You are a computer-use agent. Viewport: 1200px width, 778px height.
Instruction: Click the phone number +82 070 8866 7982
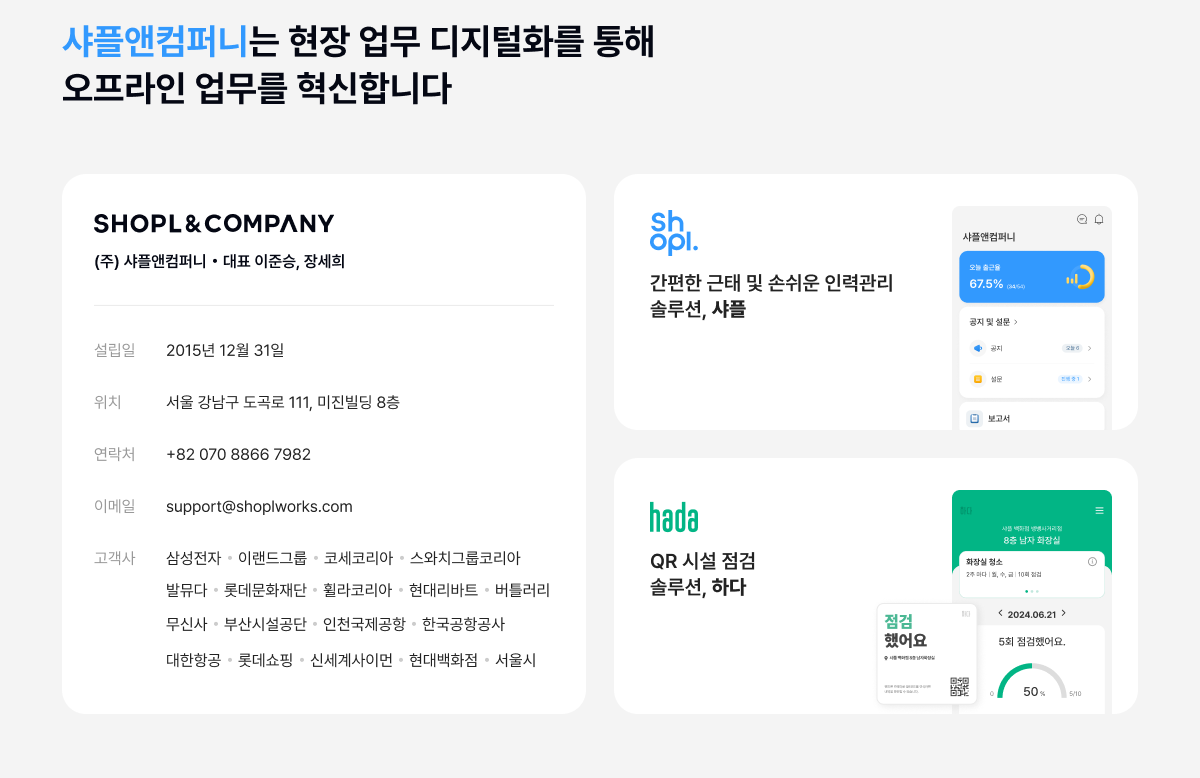tap(238, 455)
